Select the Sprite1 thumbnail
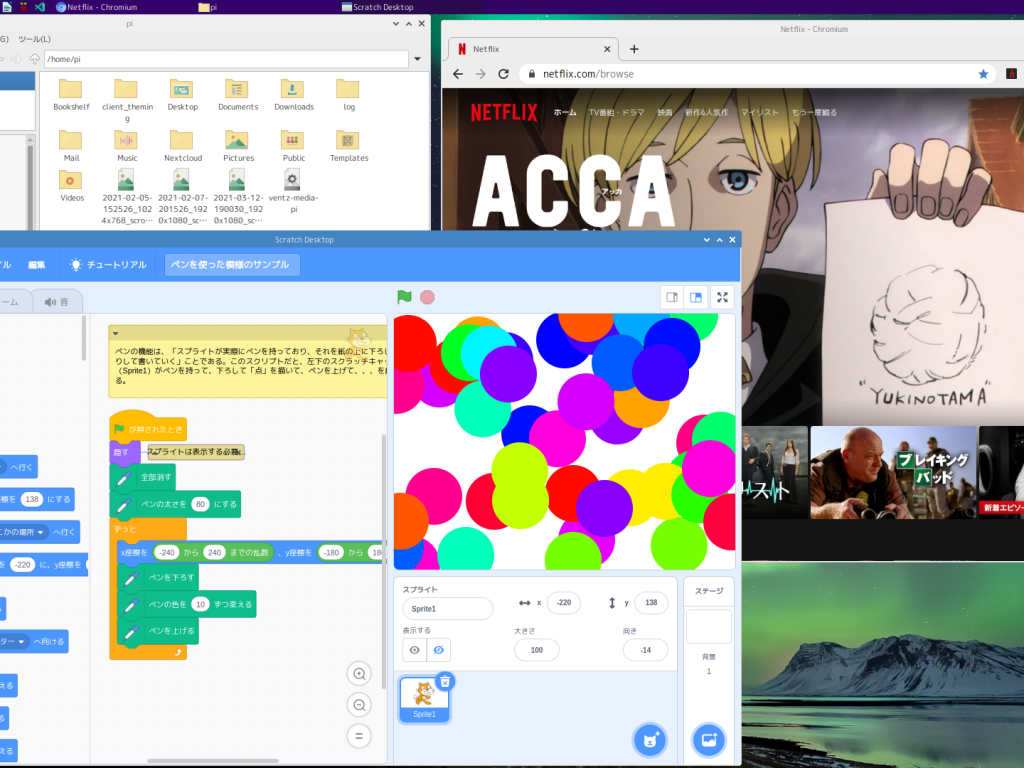This screenshot has height=768, width=1024. 424,699
